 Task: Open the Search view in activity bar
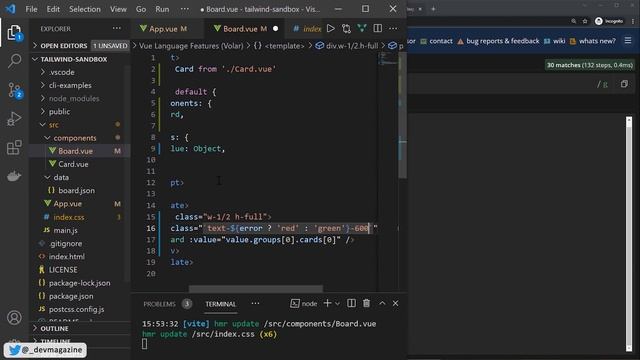click(14, 61)
